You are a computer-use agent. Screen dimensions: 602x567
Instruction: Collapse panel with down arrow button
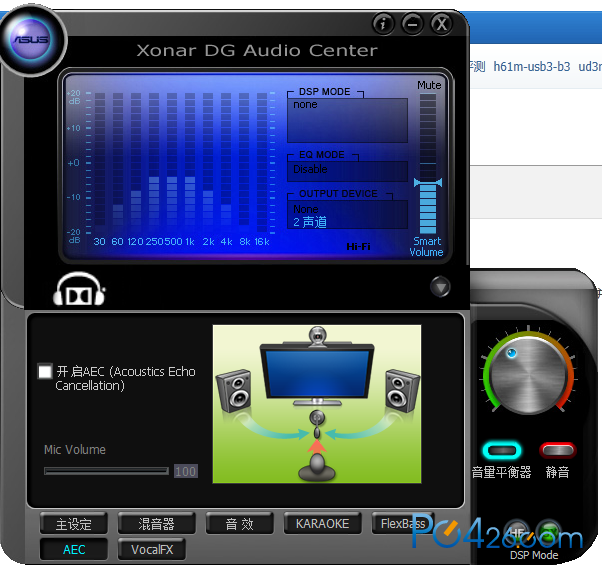pos(440,287)
